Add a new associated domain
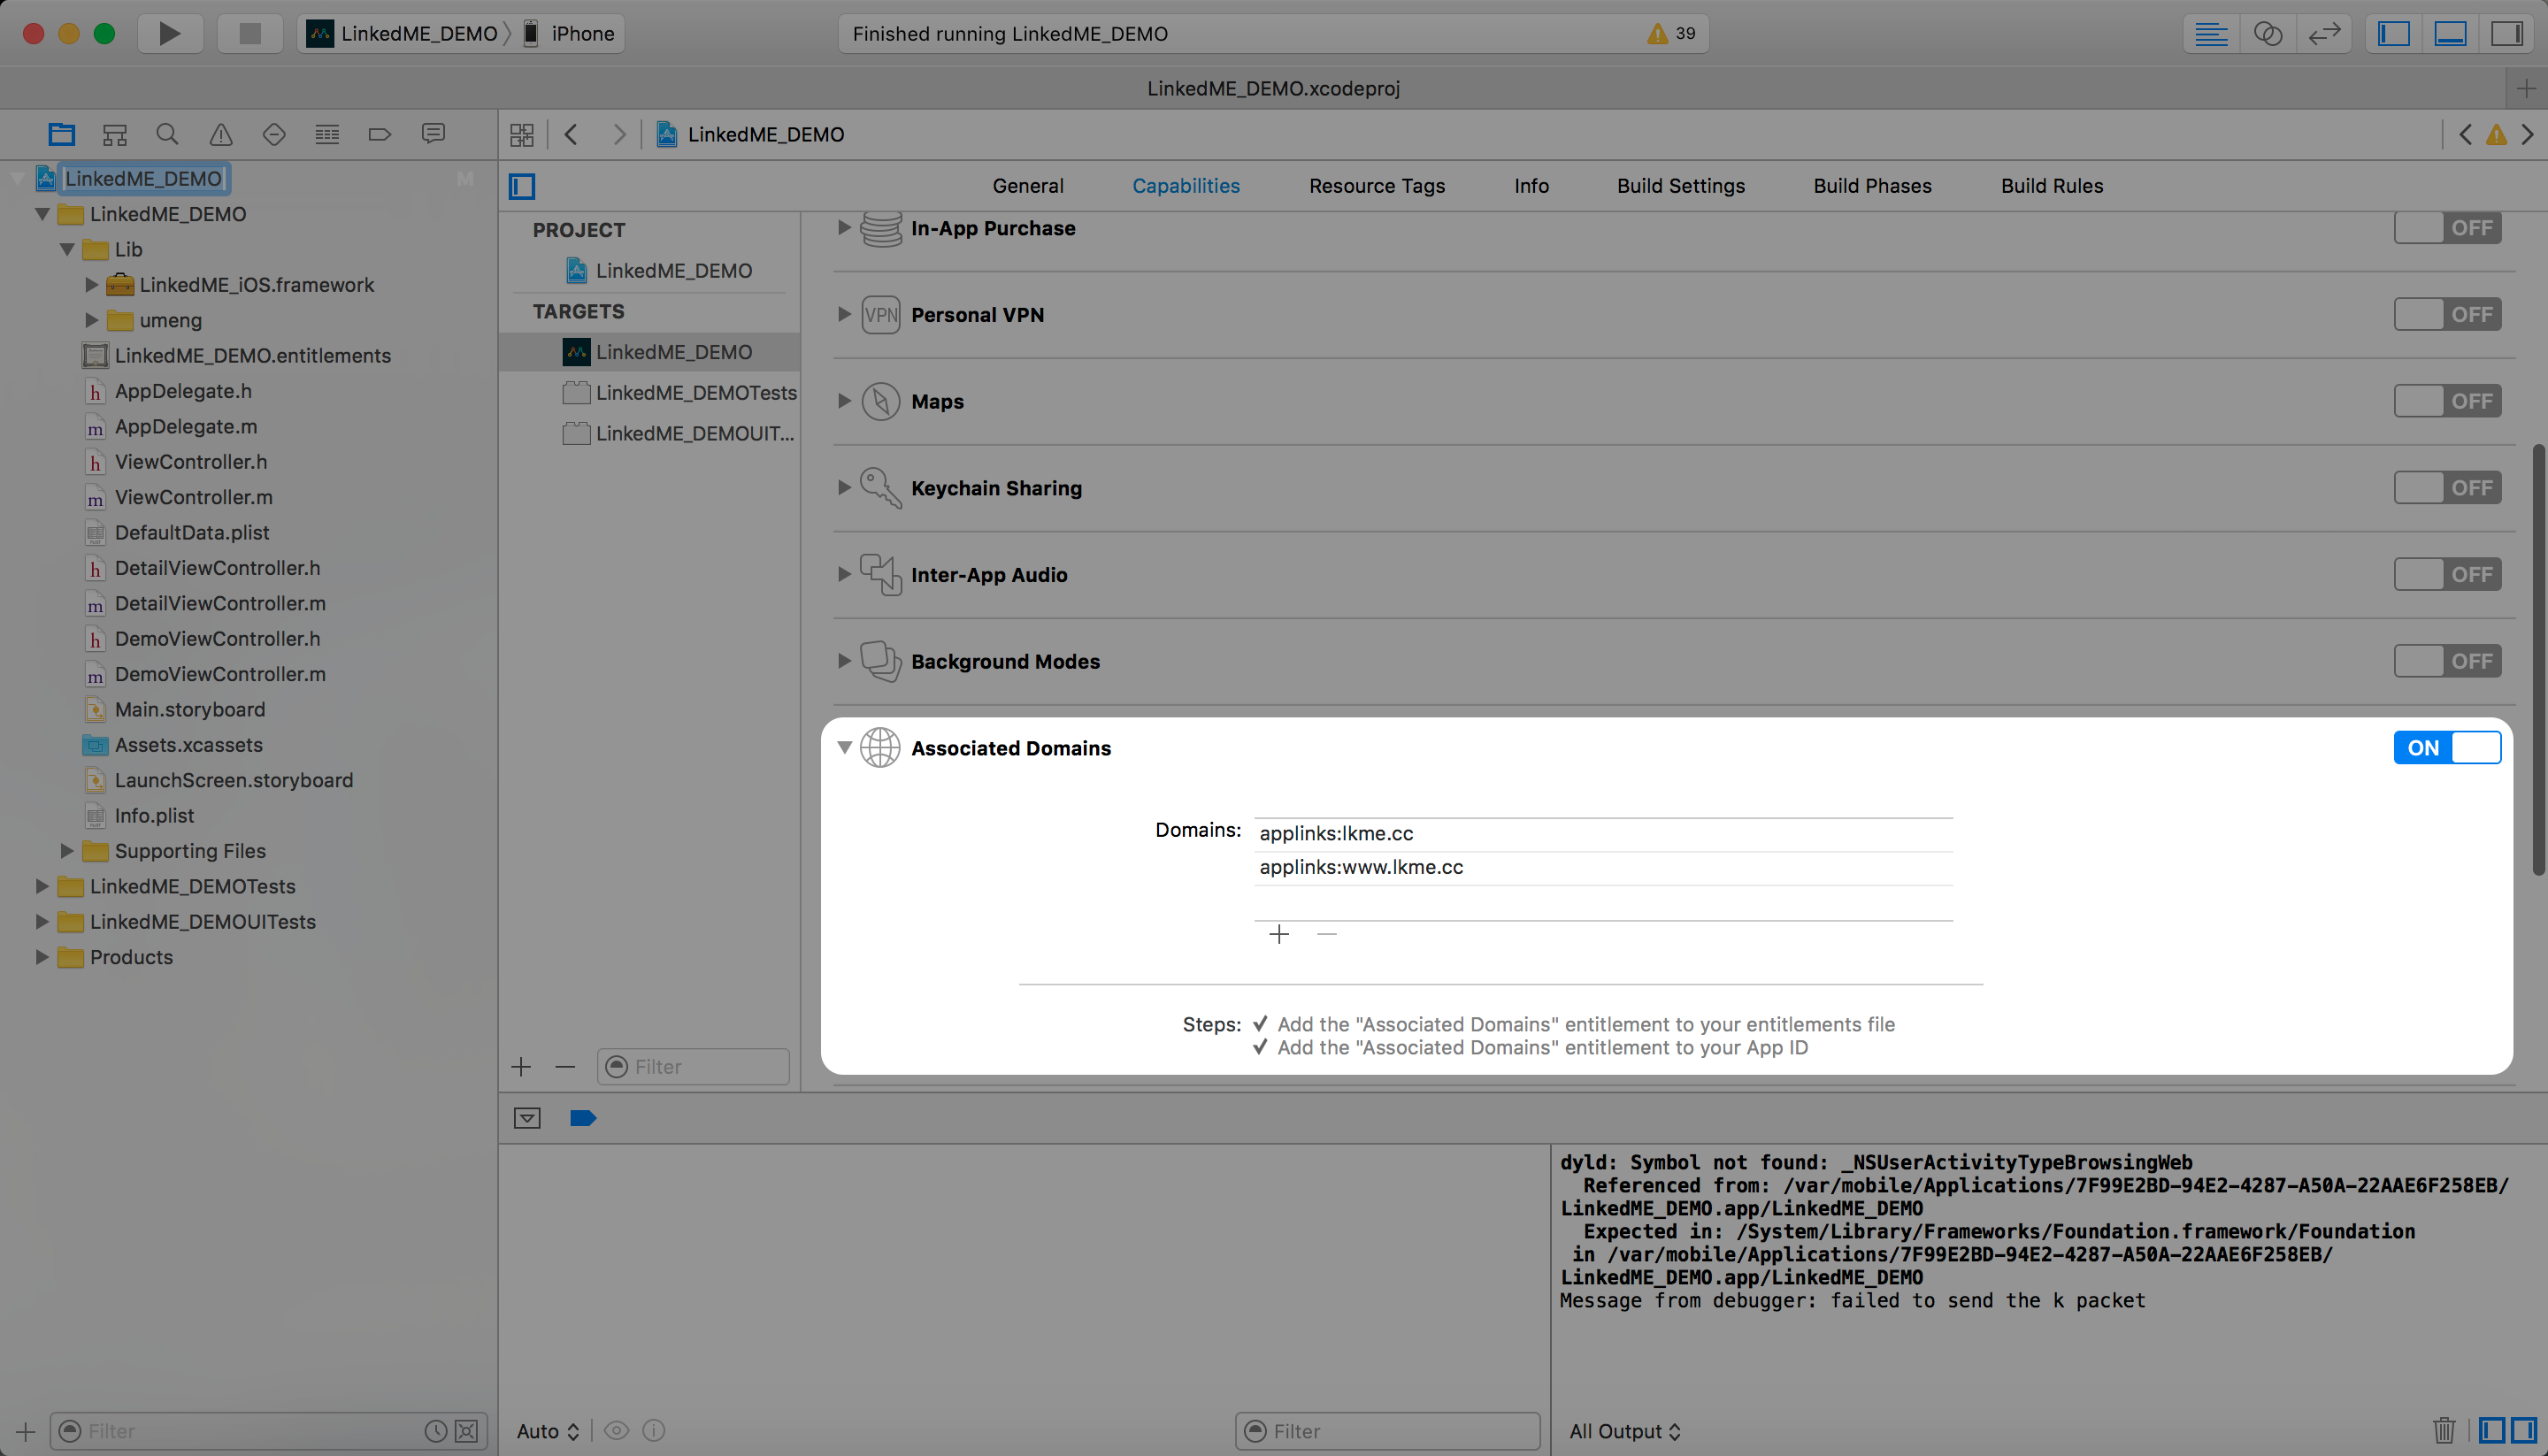 (x=1278, y=934)
